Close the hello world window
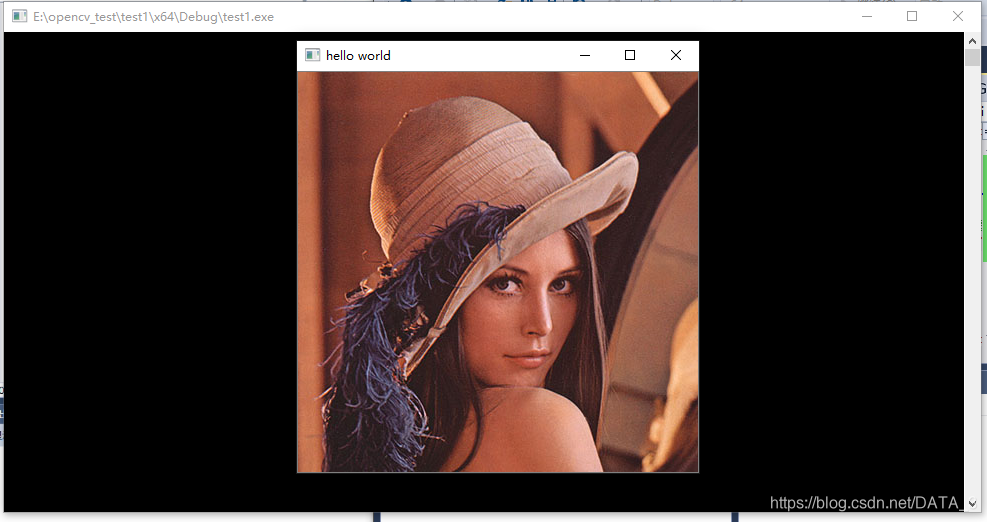The height and width of the screenshot is (522, 987). [x=675, y=55]
